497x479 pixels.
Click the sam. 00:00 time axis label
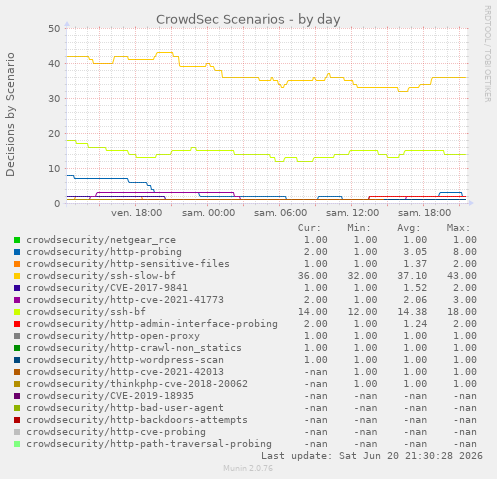208,213
